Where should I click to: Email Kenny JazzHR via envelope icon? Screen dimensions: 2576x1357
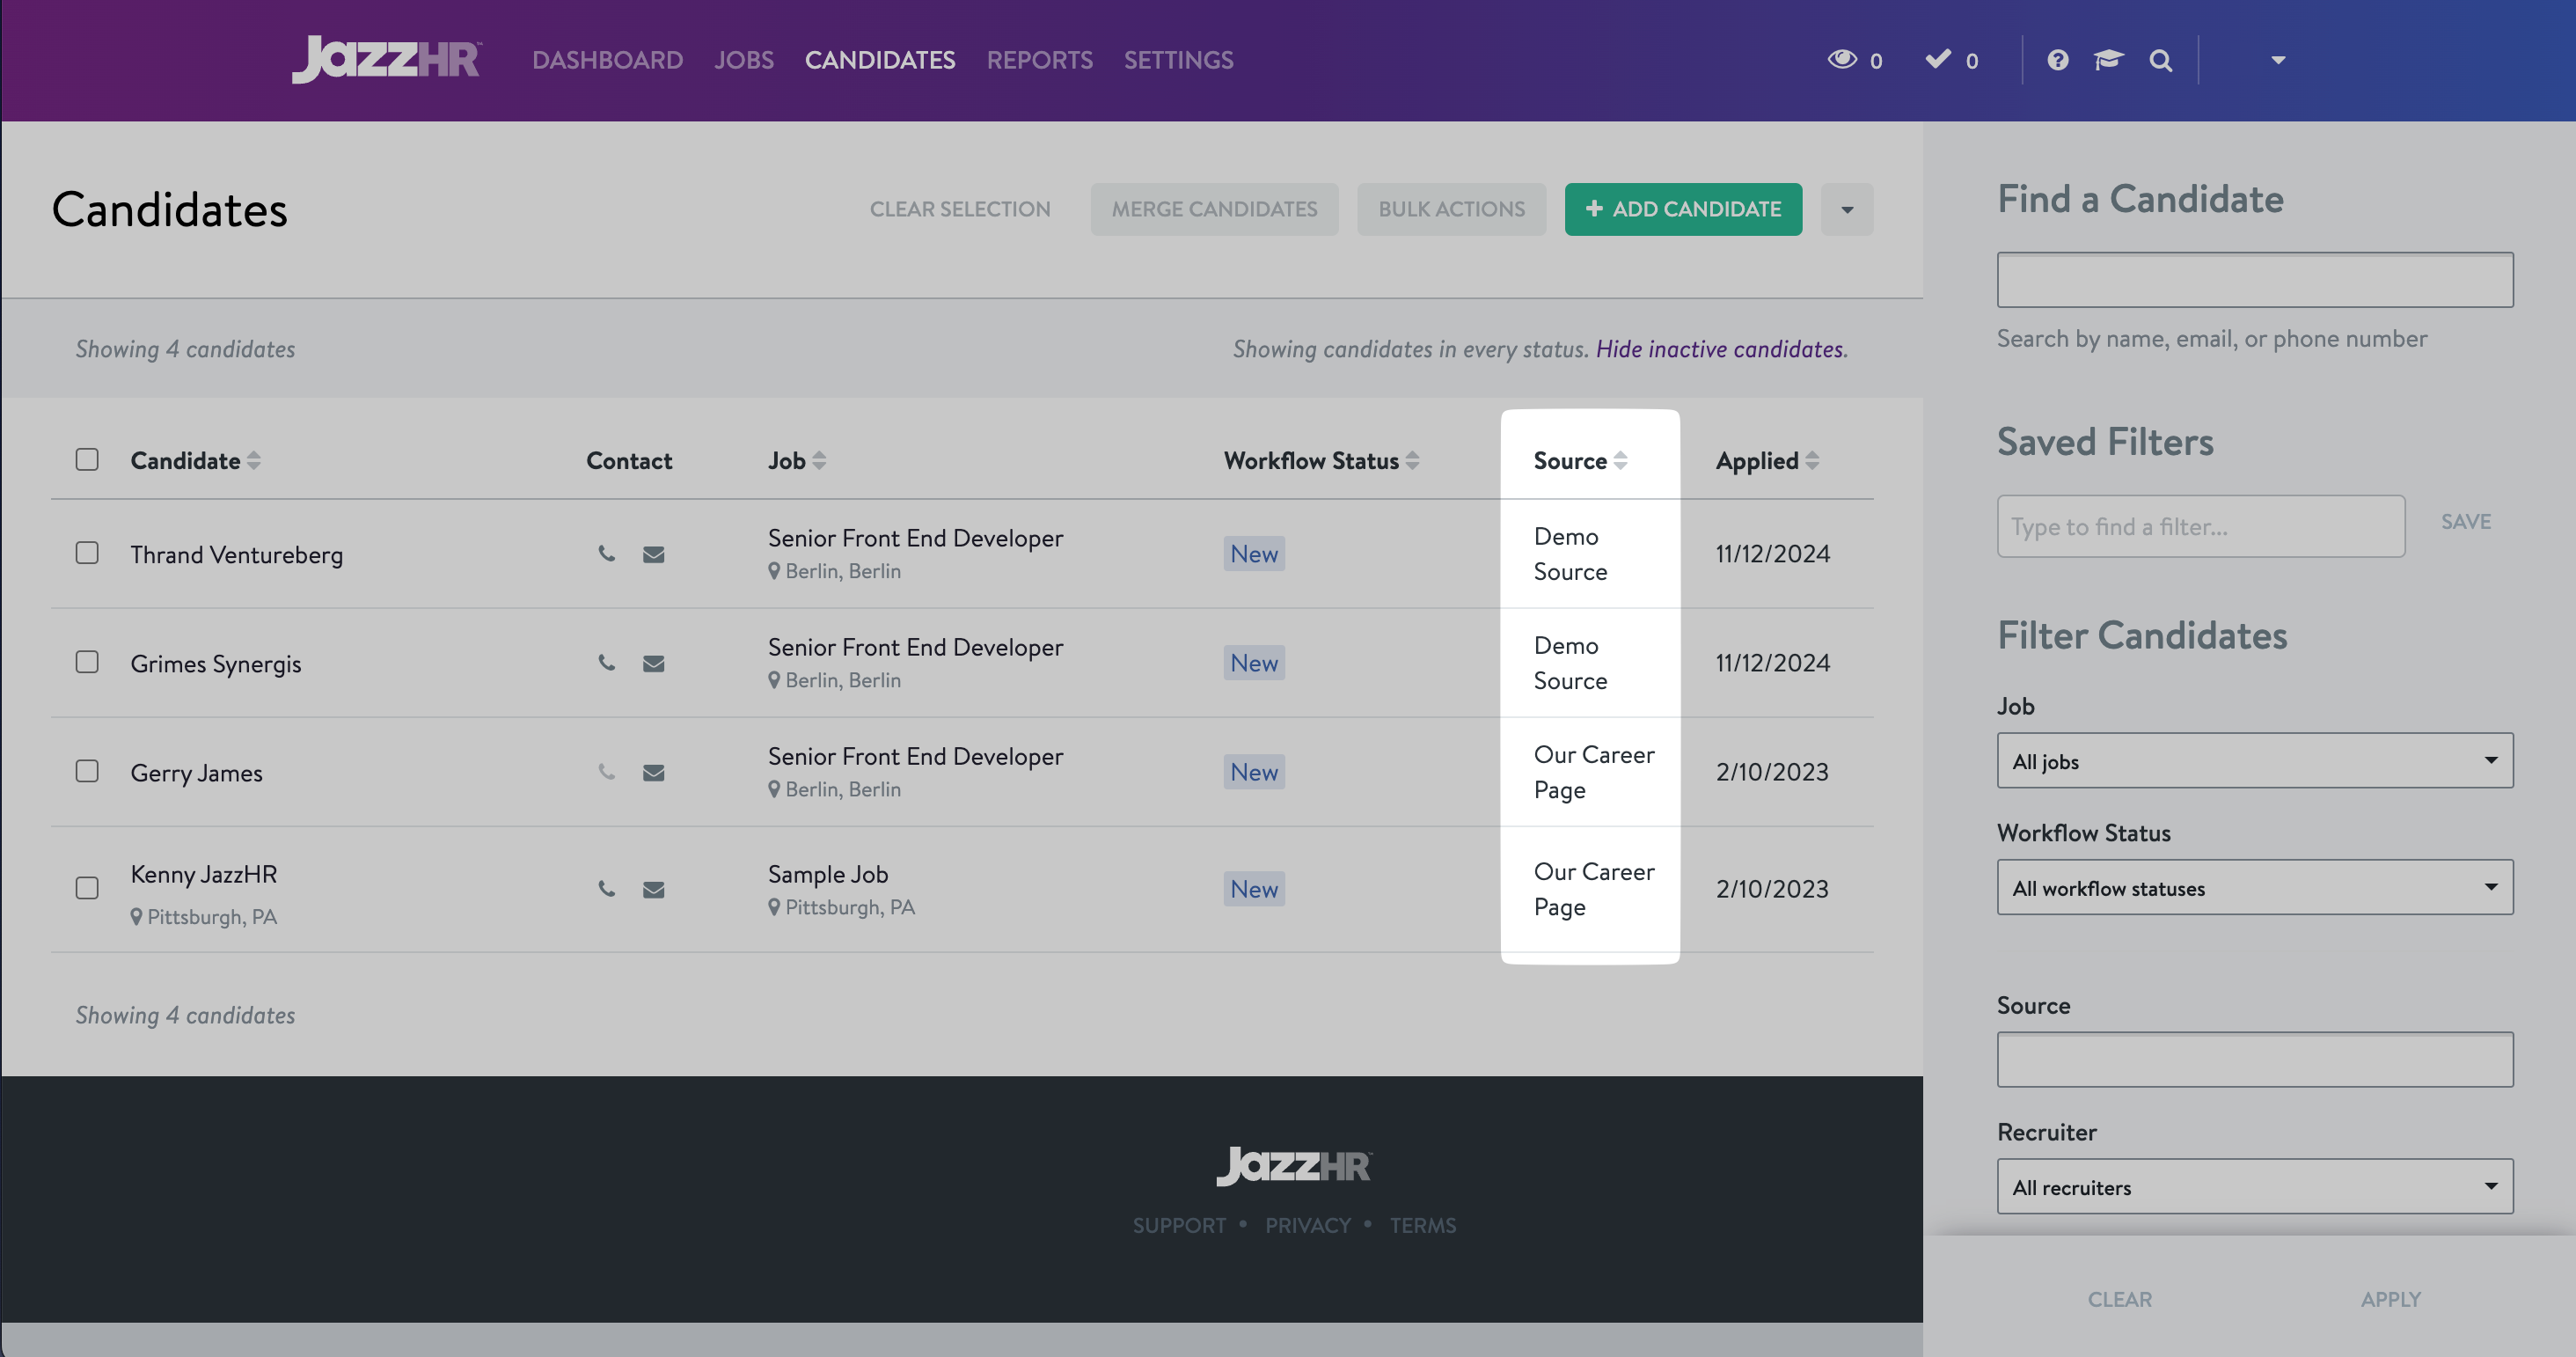pyautogui.click(x=653, y=889)
